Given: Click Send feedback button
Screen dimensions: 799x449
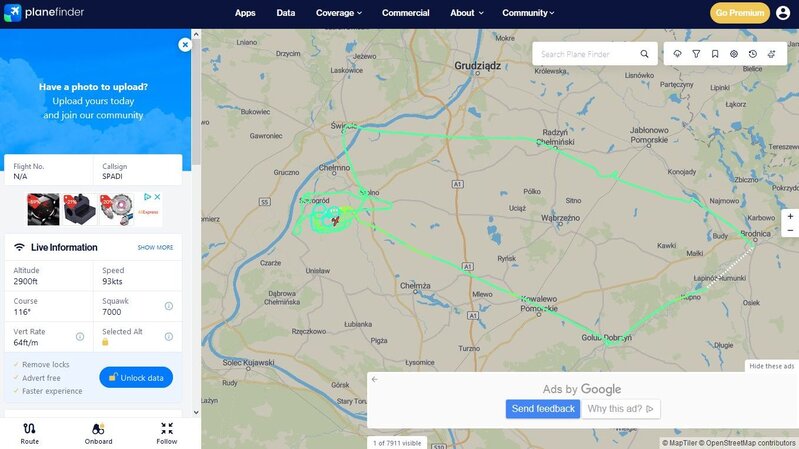Looking at the screenshot, I should pyautogui.click(x=543, y=409).
